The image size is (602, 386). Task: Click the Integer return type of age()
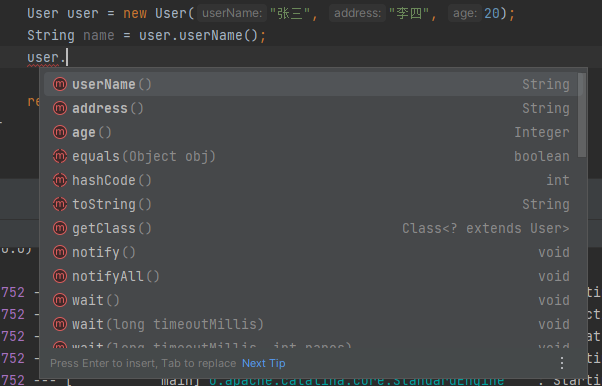tap(542, 133)
